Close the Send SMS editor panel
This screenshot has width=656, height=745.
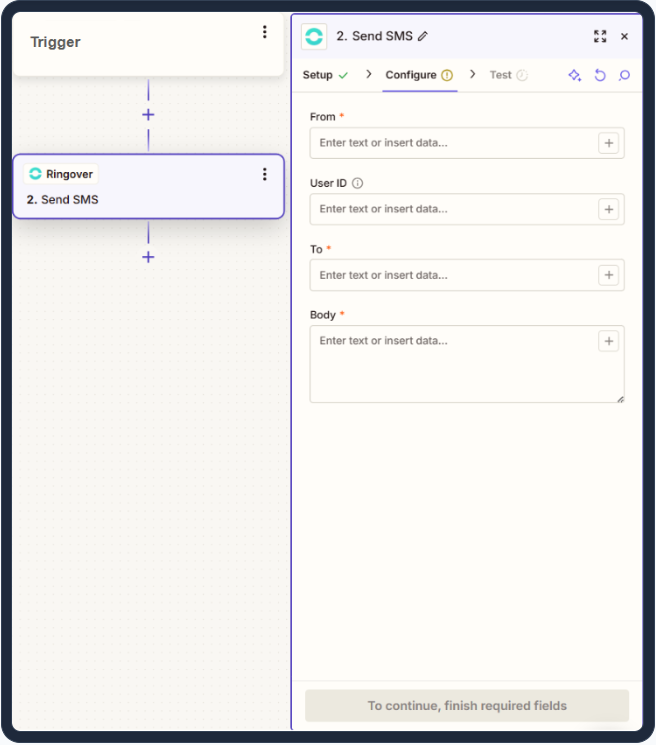(625, 36)
